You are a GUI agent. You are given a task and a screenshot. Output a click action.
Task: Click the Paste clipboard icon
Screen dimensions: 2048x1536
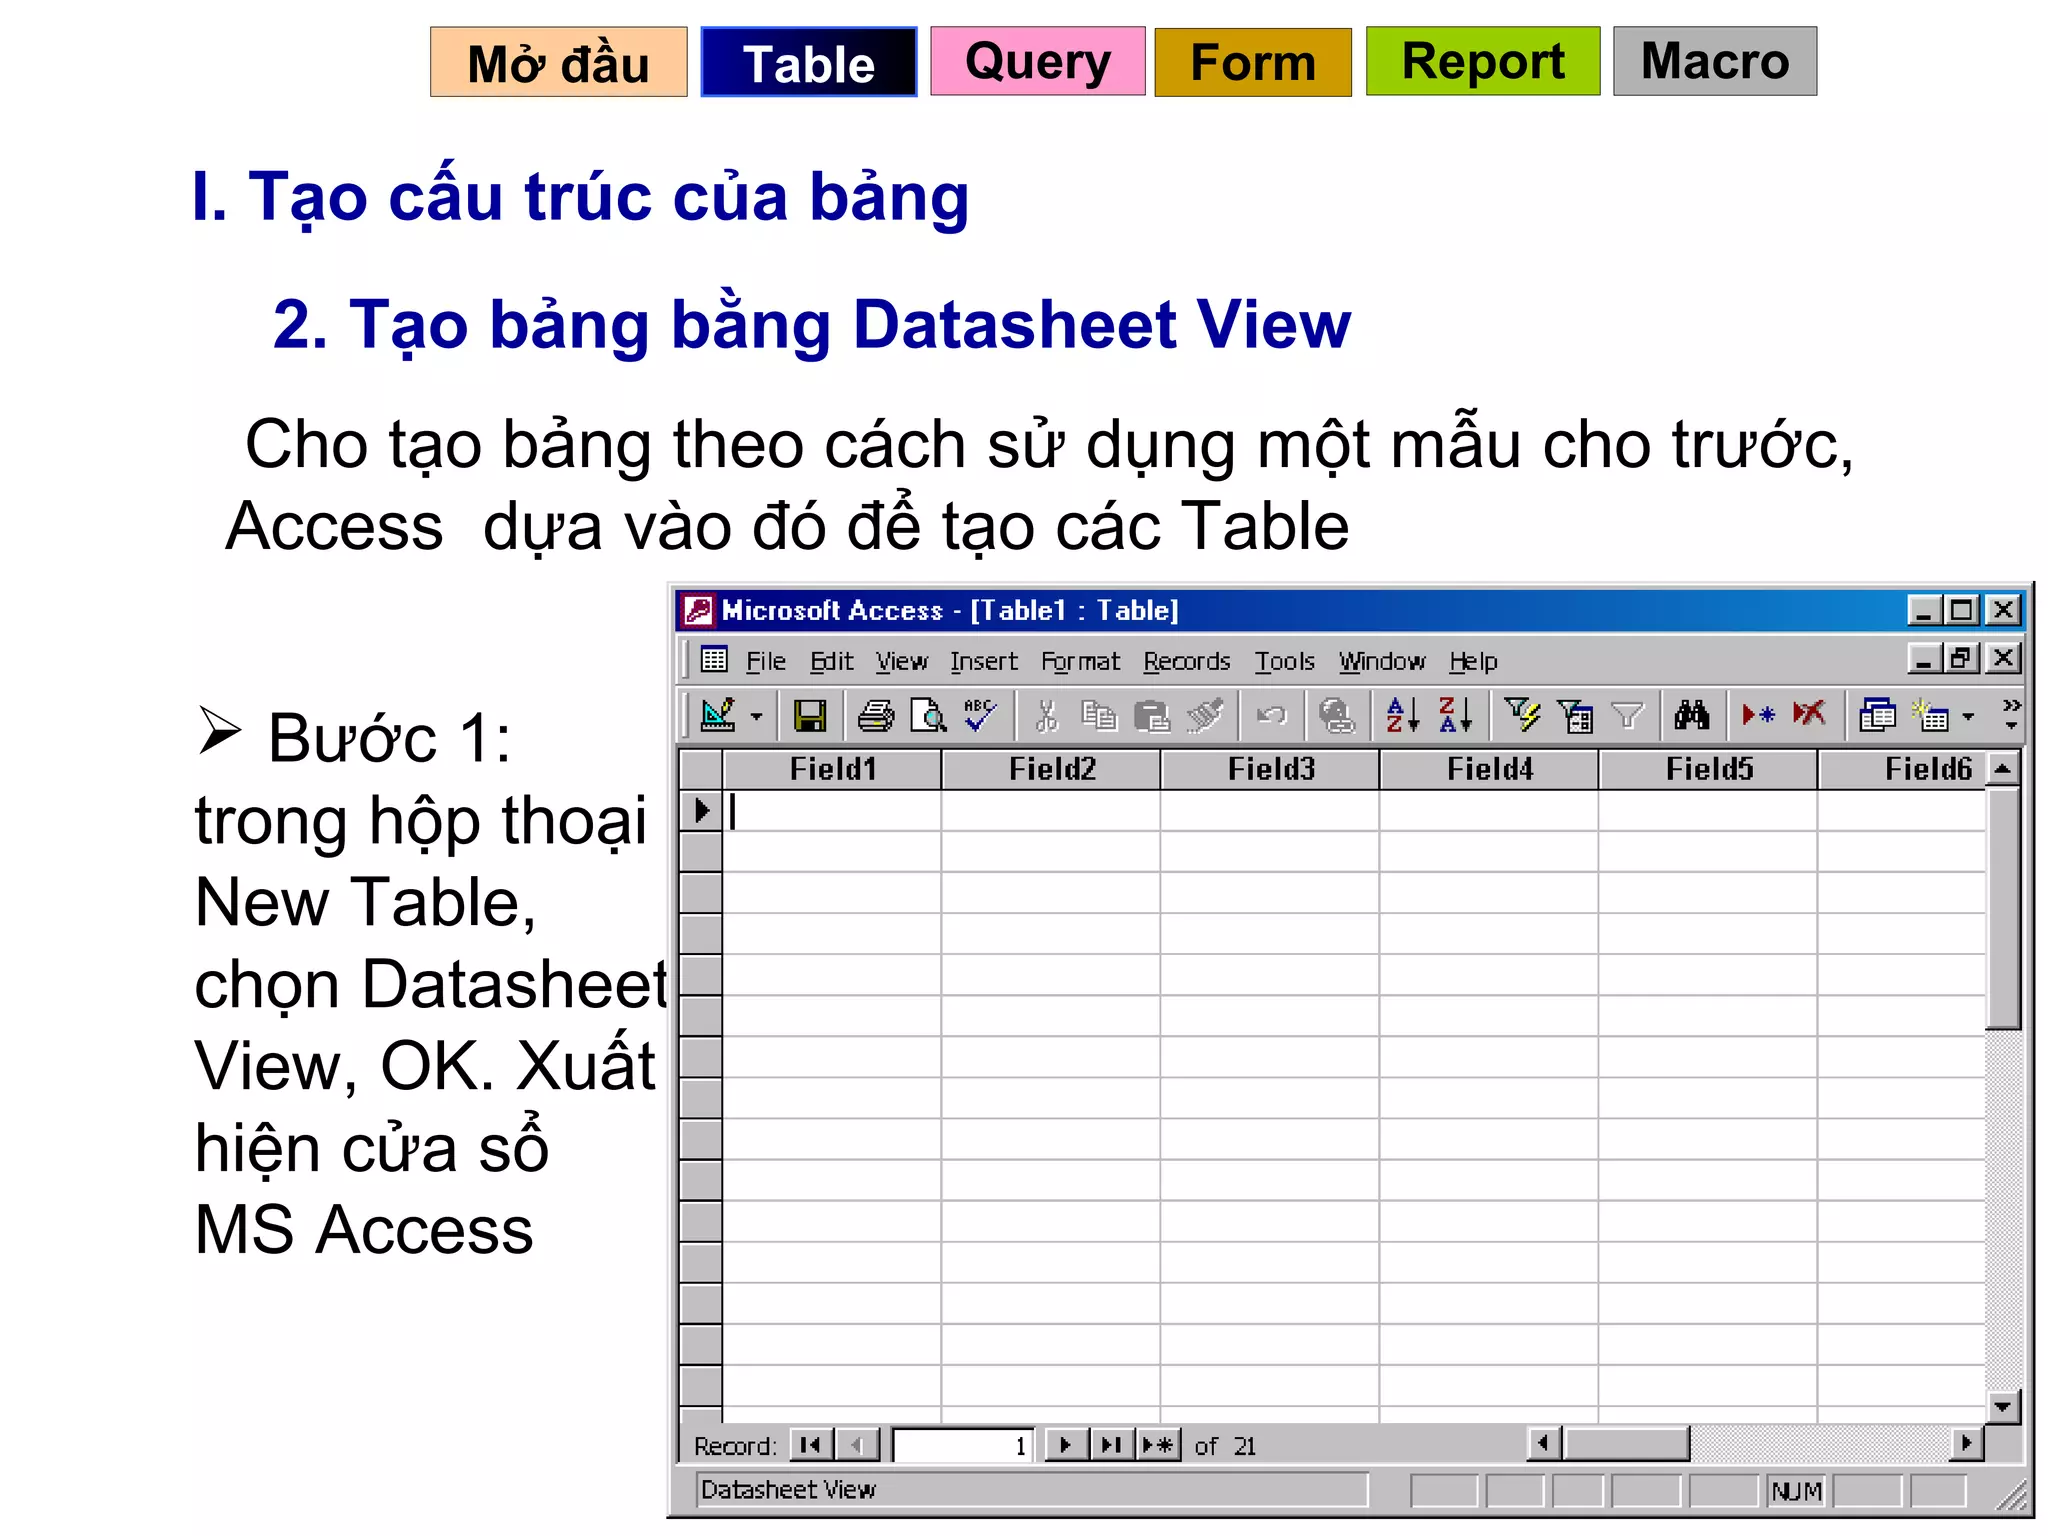click(x=1152, y=715)
